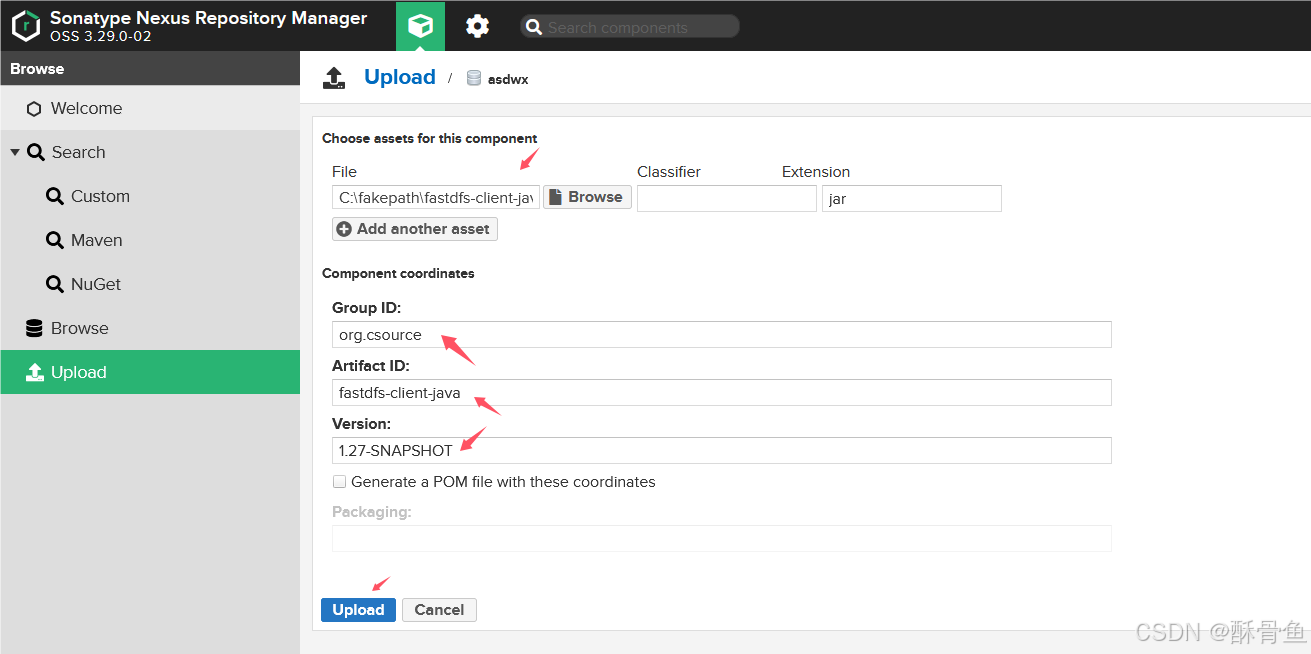Image resolution: width=1311 pixels, height=654 pixels.
Task: Click the Classifier input field
Action: 727,198
